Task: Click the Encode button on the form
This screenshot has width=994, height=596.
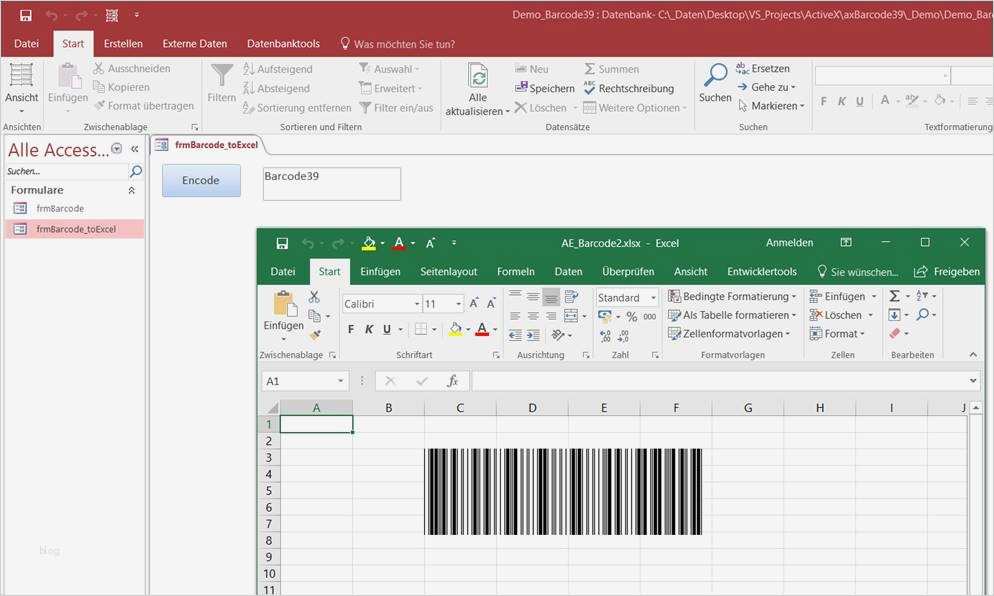Action: [201, 181]
